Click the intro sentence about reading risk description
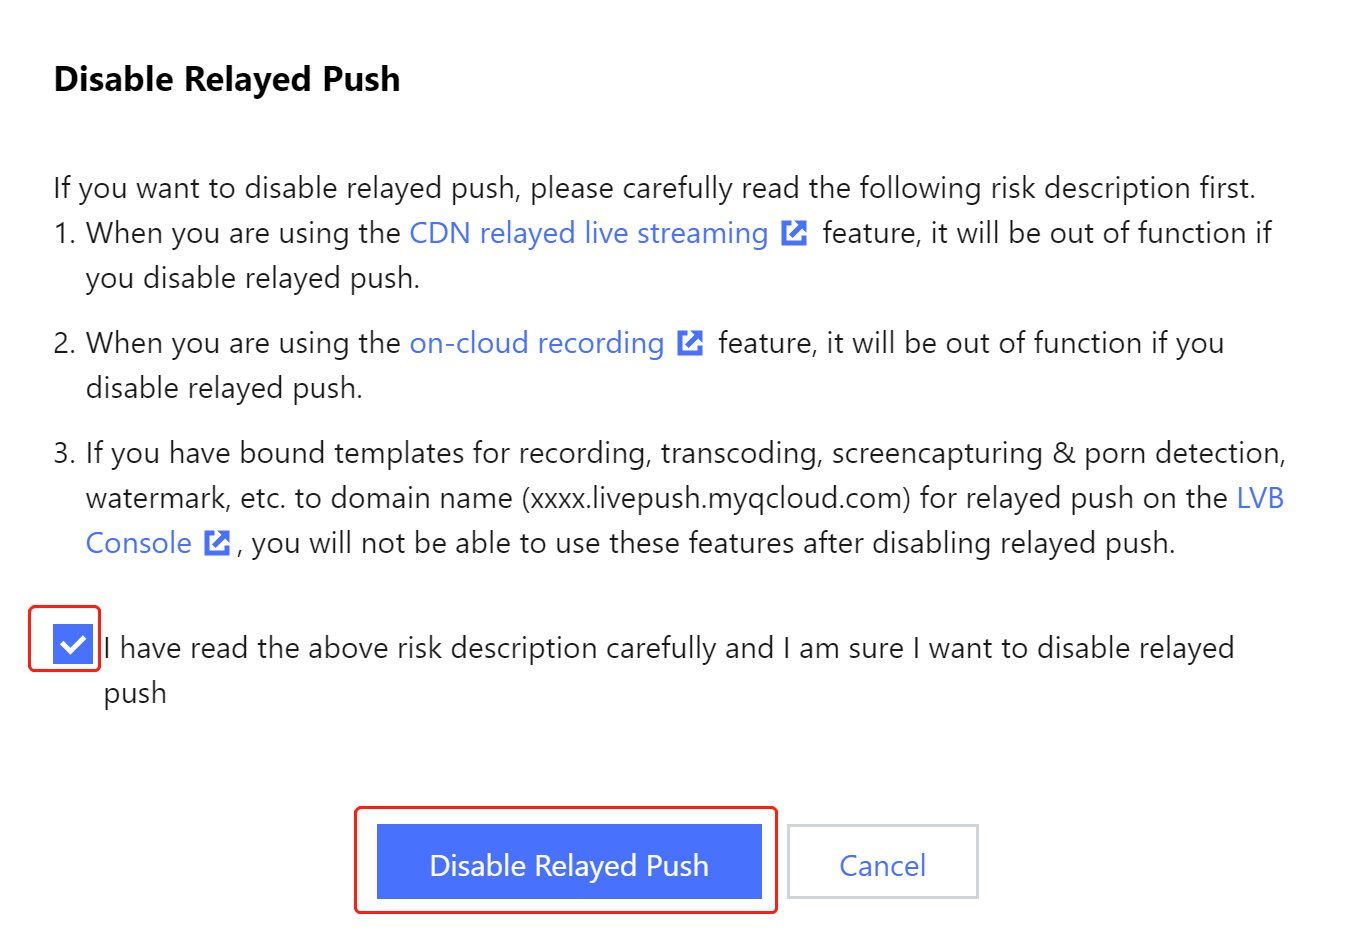 pyautogui.click(x=654, y=188)
